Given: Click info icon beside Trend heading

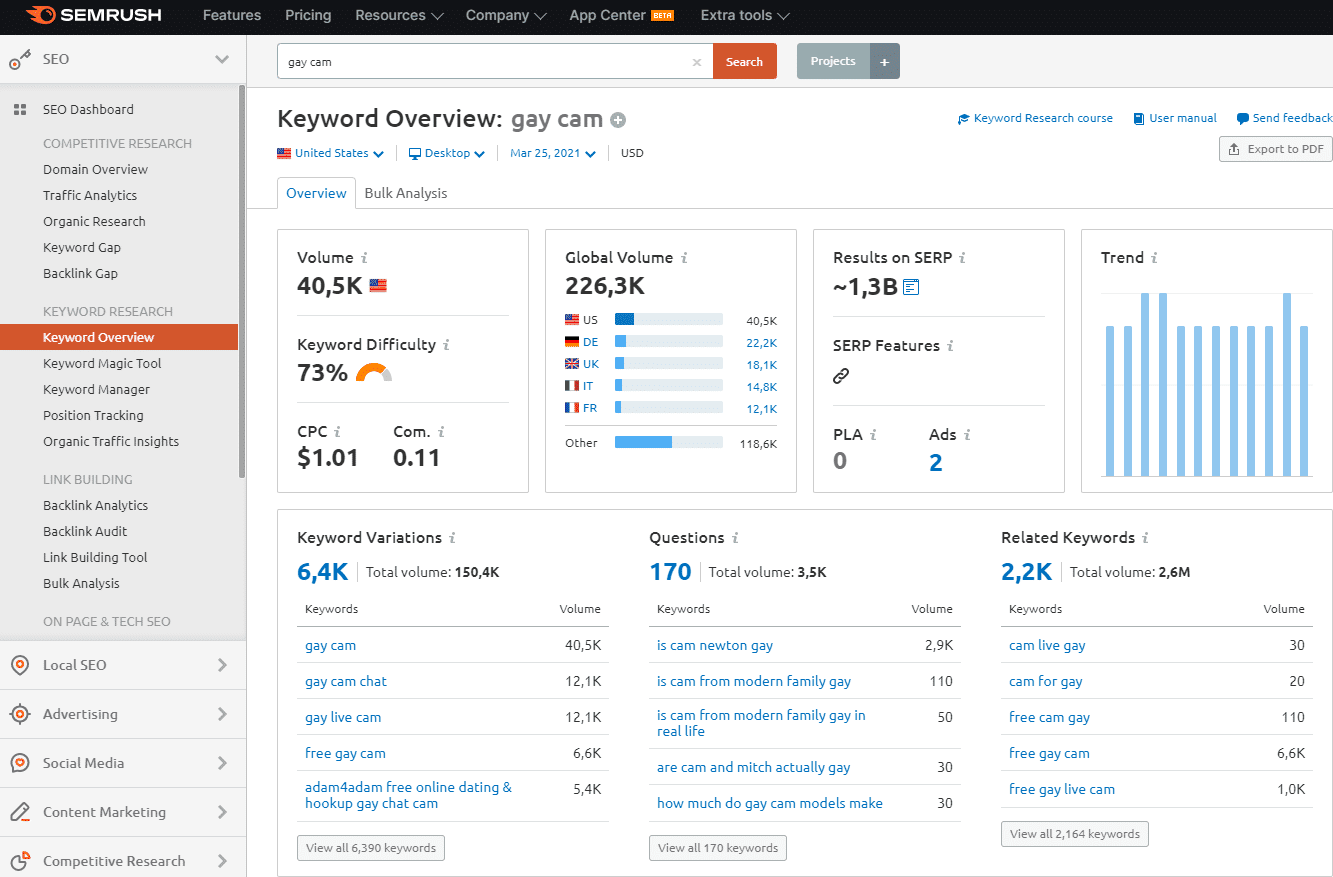Looking at the screenshot, I should coord(1154,258).
